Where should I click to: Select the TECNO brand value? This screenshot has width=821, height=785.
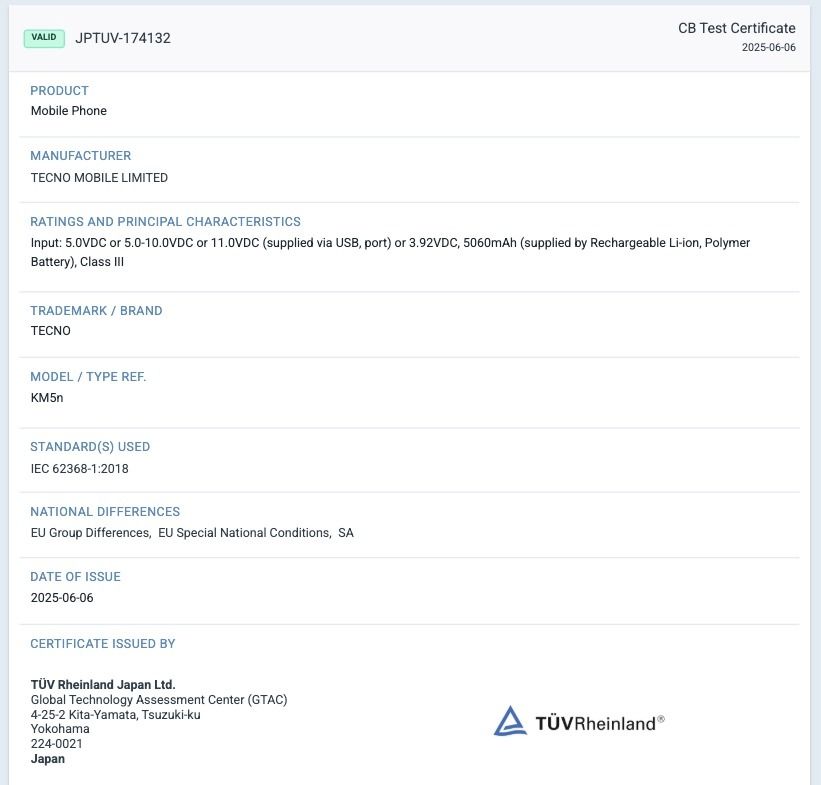pos(50,331)
